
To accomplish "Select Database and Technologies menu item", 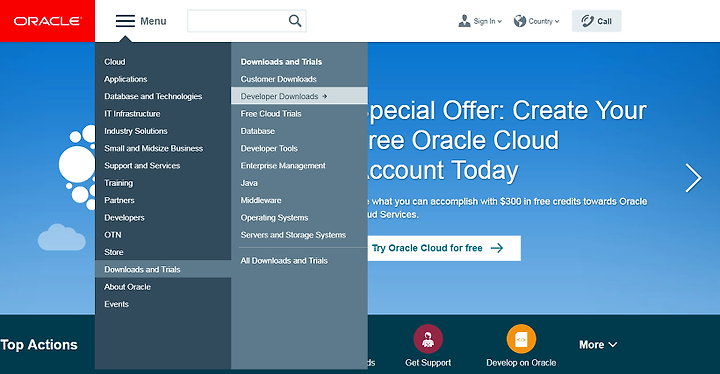I will click(153, 96).
